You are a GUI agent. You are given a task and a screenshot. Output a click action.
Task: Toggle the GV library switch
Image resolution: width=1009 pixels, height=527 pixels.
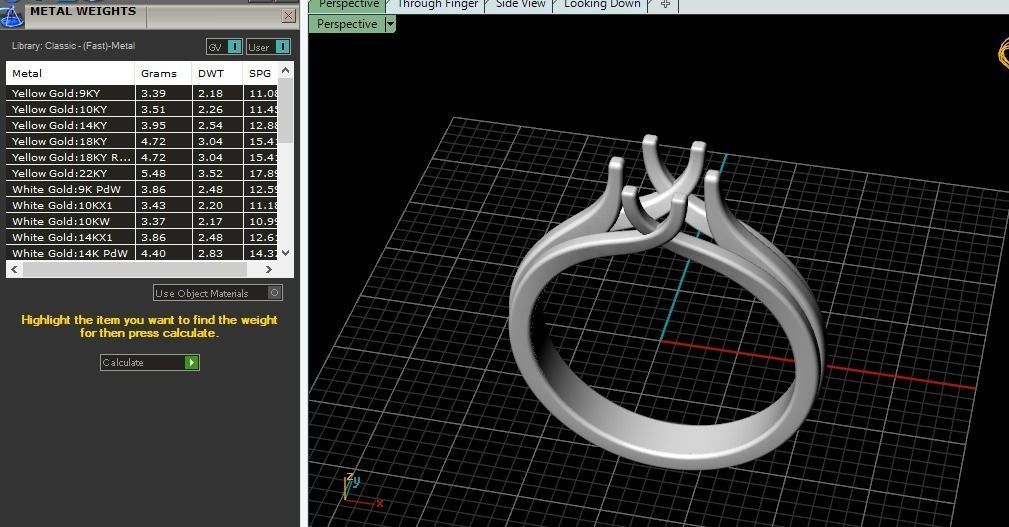(224, 47)
